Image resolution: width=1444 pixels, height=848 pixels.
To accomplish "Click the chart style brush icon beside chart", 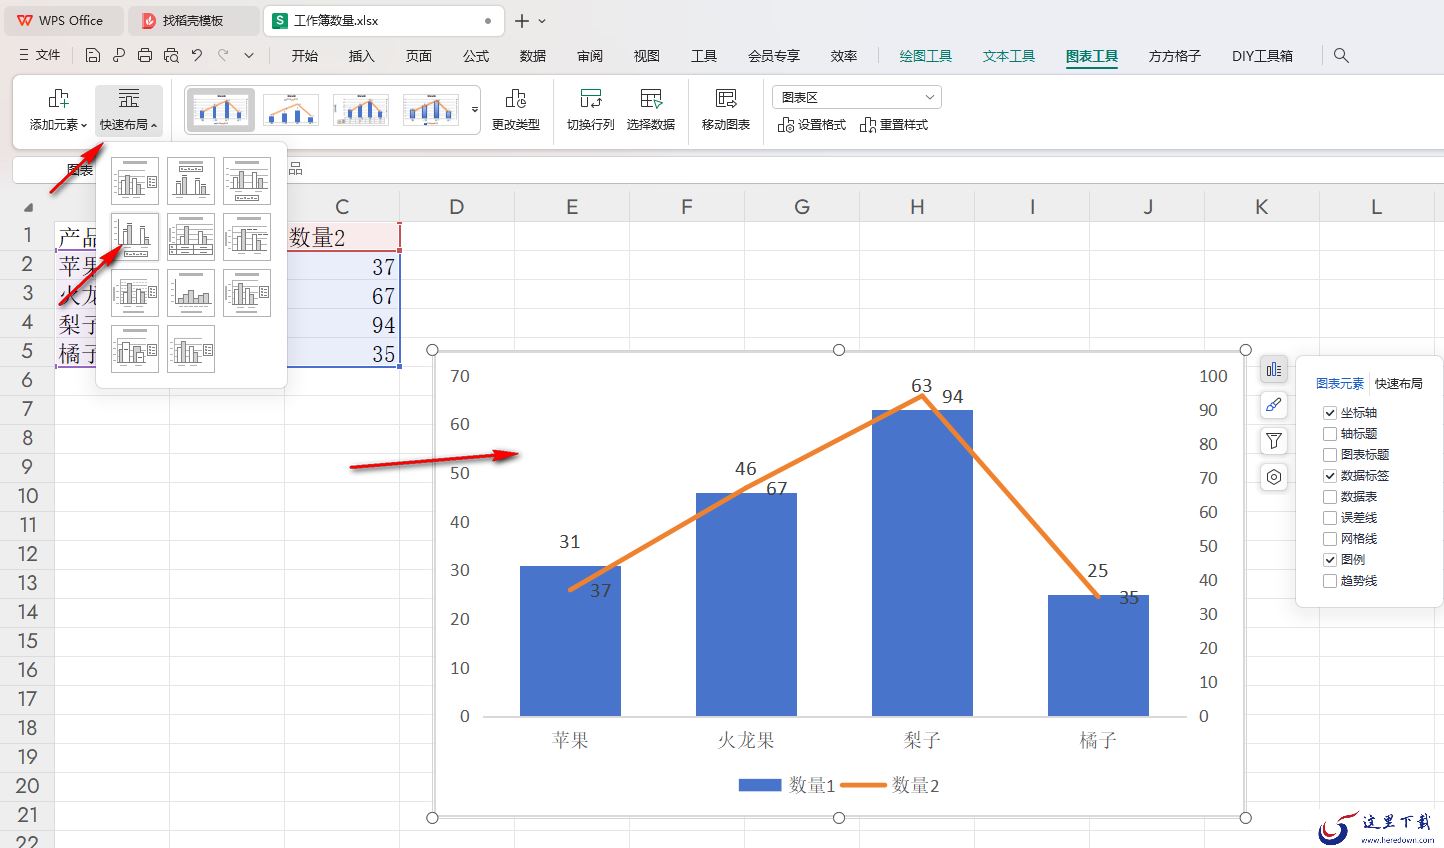I will (x=1273, y=405).
